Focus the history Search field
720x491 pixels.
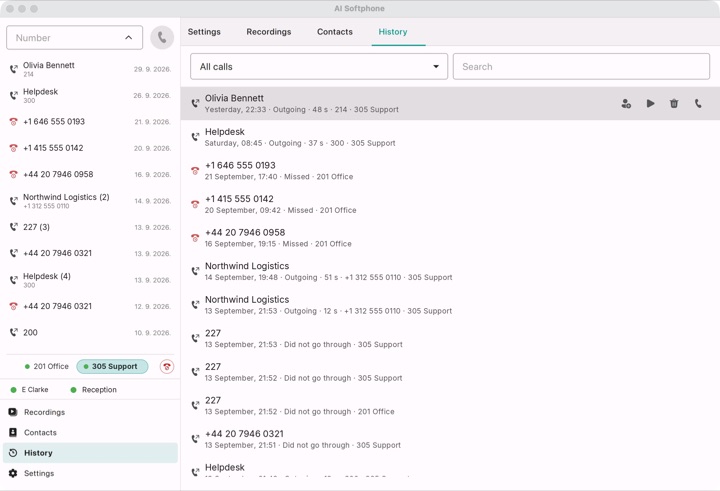coord(581,67)
